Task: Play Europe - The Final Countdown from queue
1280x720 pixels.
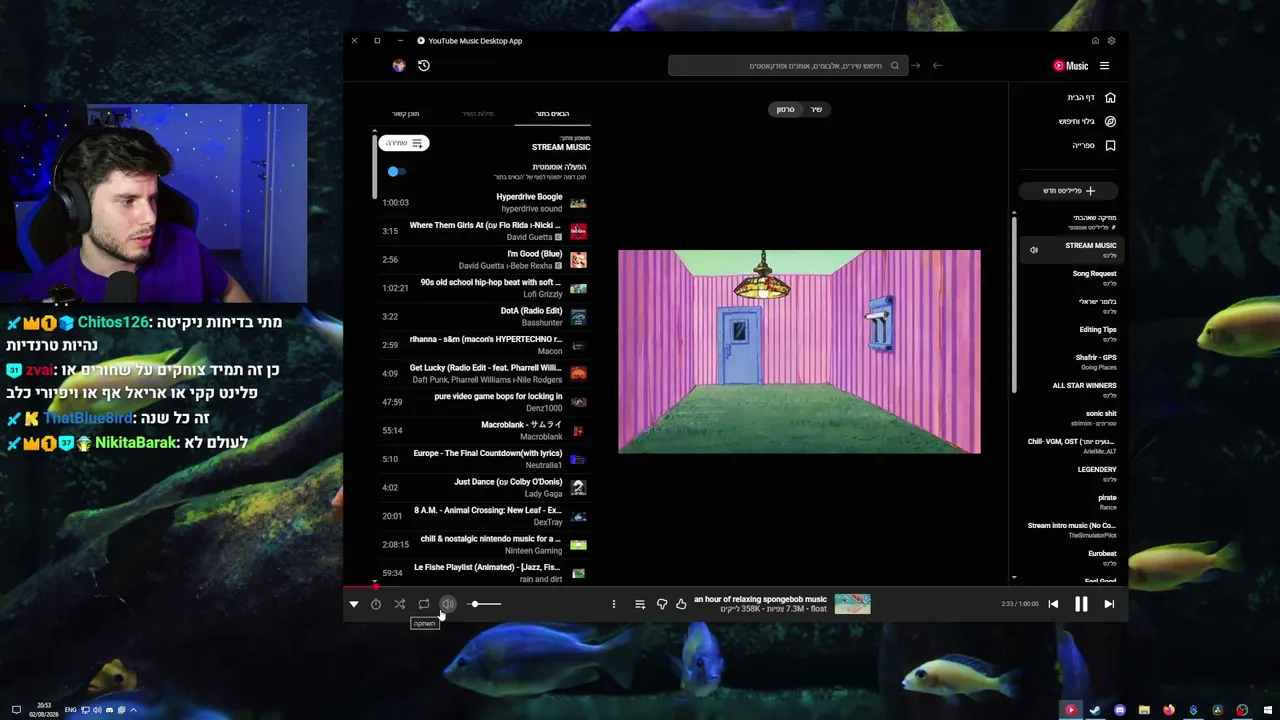Action: point(484,459)
